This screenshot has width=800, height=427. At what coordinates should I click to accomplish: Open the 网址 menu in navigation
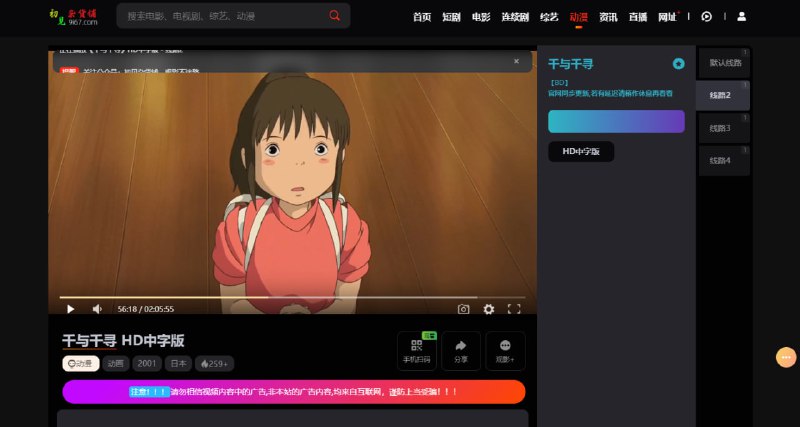point(668,17)
